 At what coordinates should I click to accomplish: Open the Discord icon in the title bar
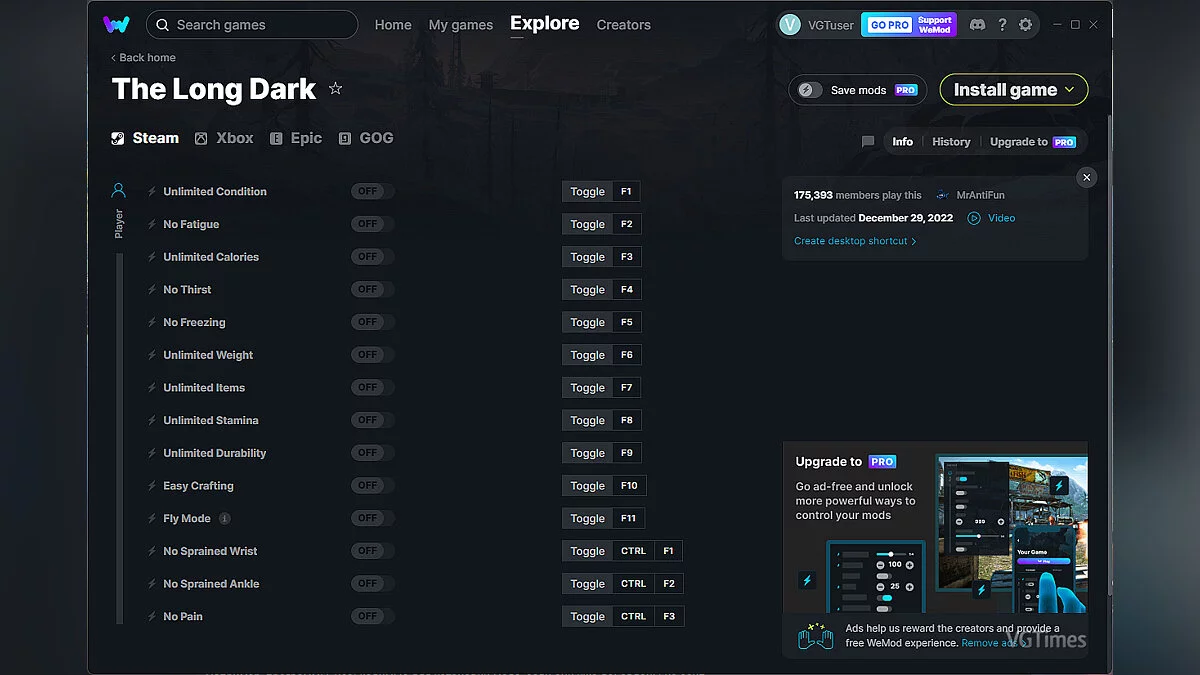coord(977,24)
